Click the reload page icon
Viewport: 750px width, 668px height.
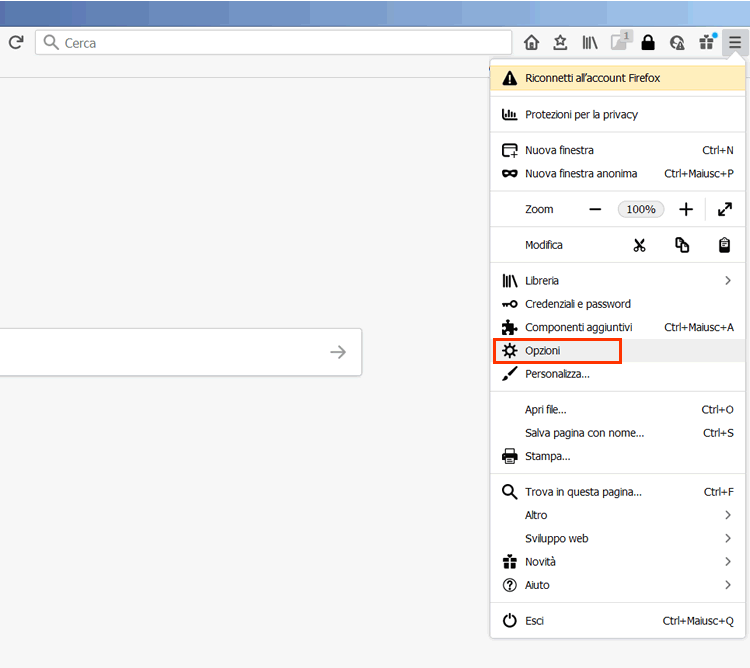pos(16,43)
